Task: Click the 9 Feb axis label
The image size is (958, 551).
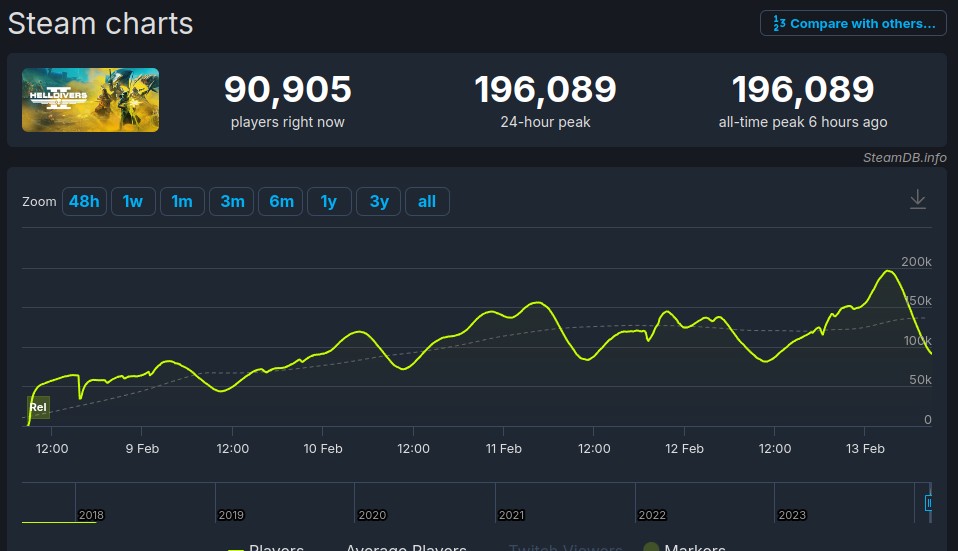Action: [142, 448]
